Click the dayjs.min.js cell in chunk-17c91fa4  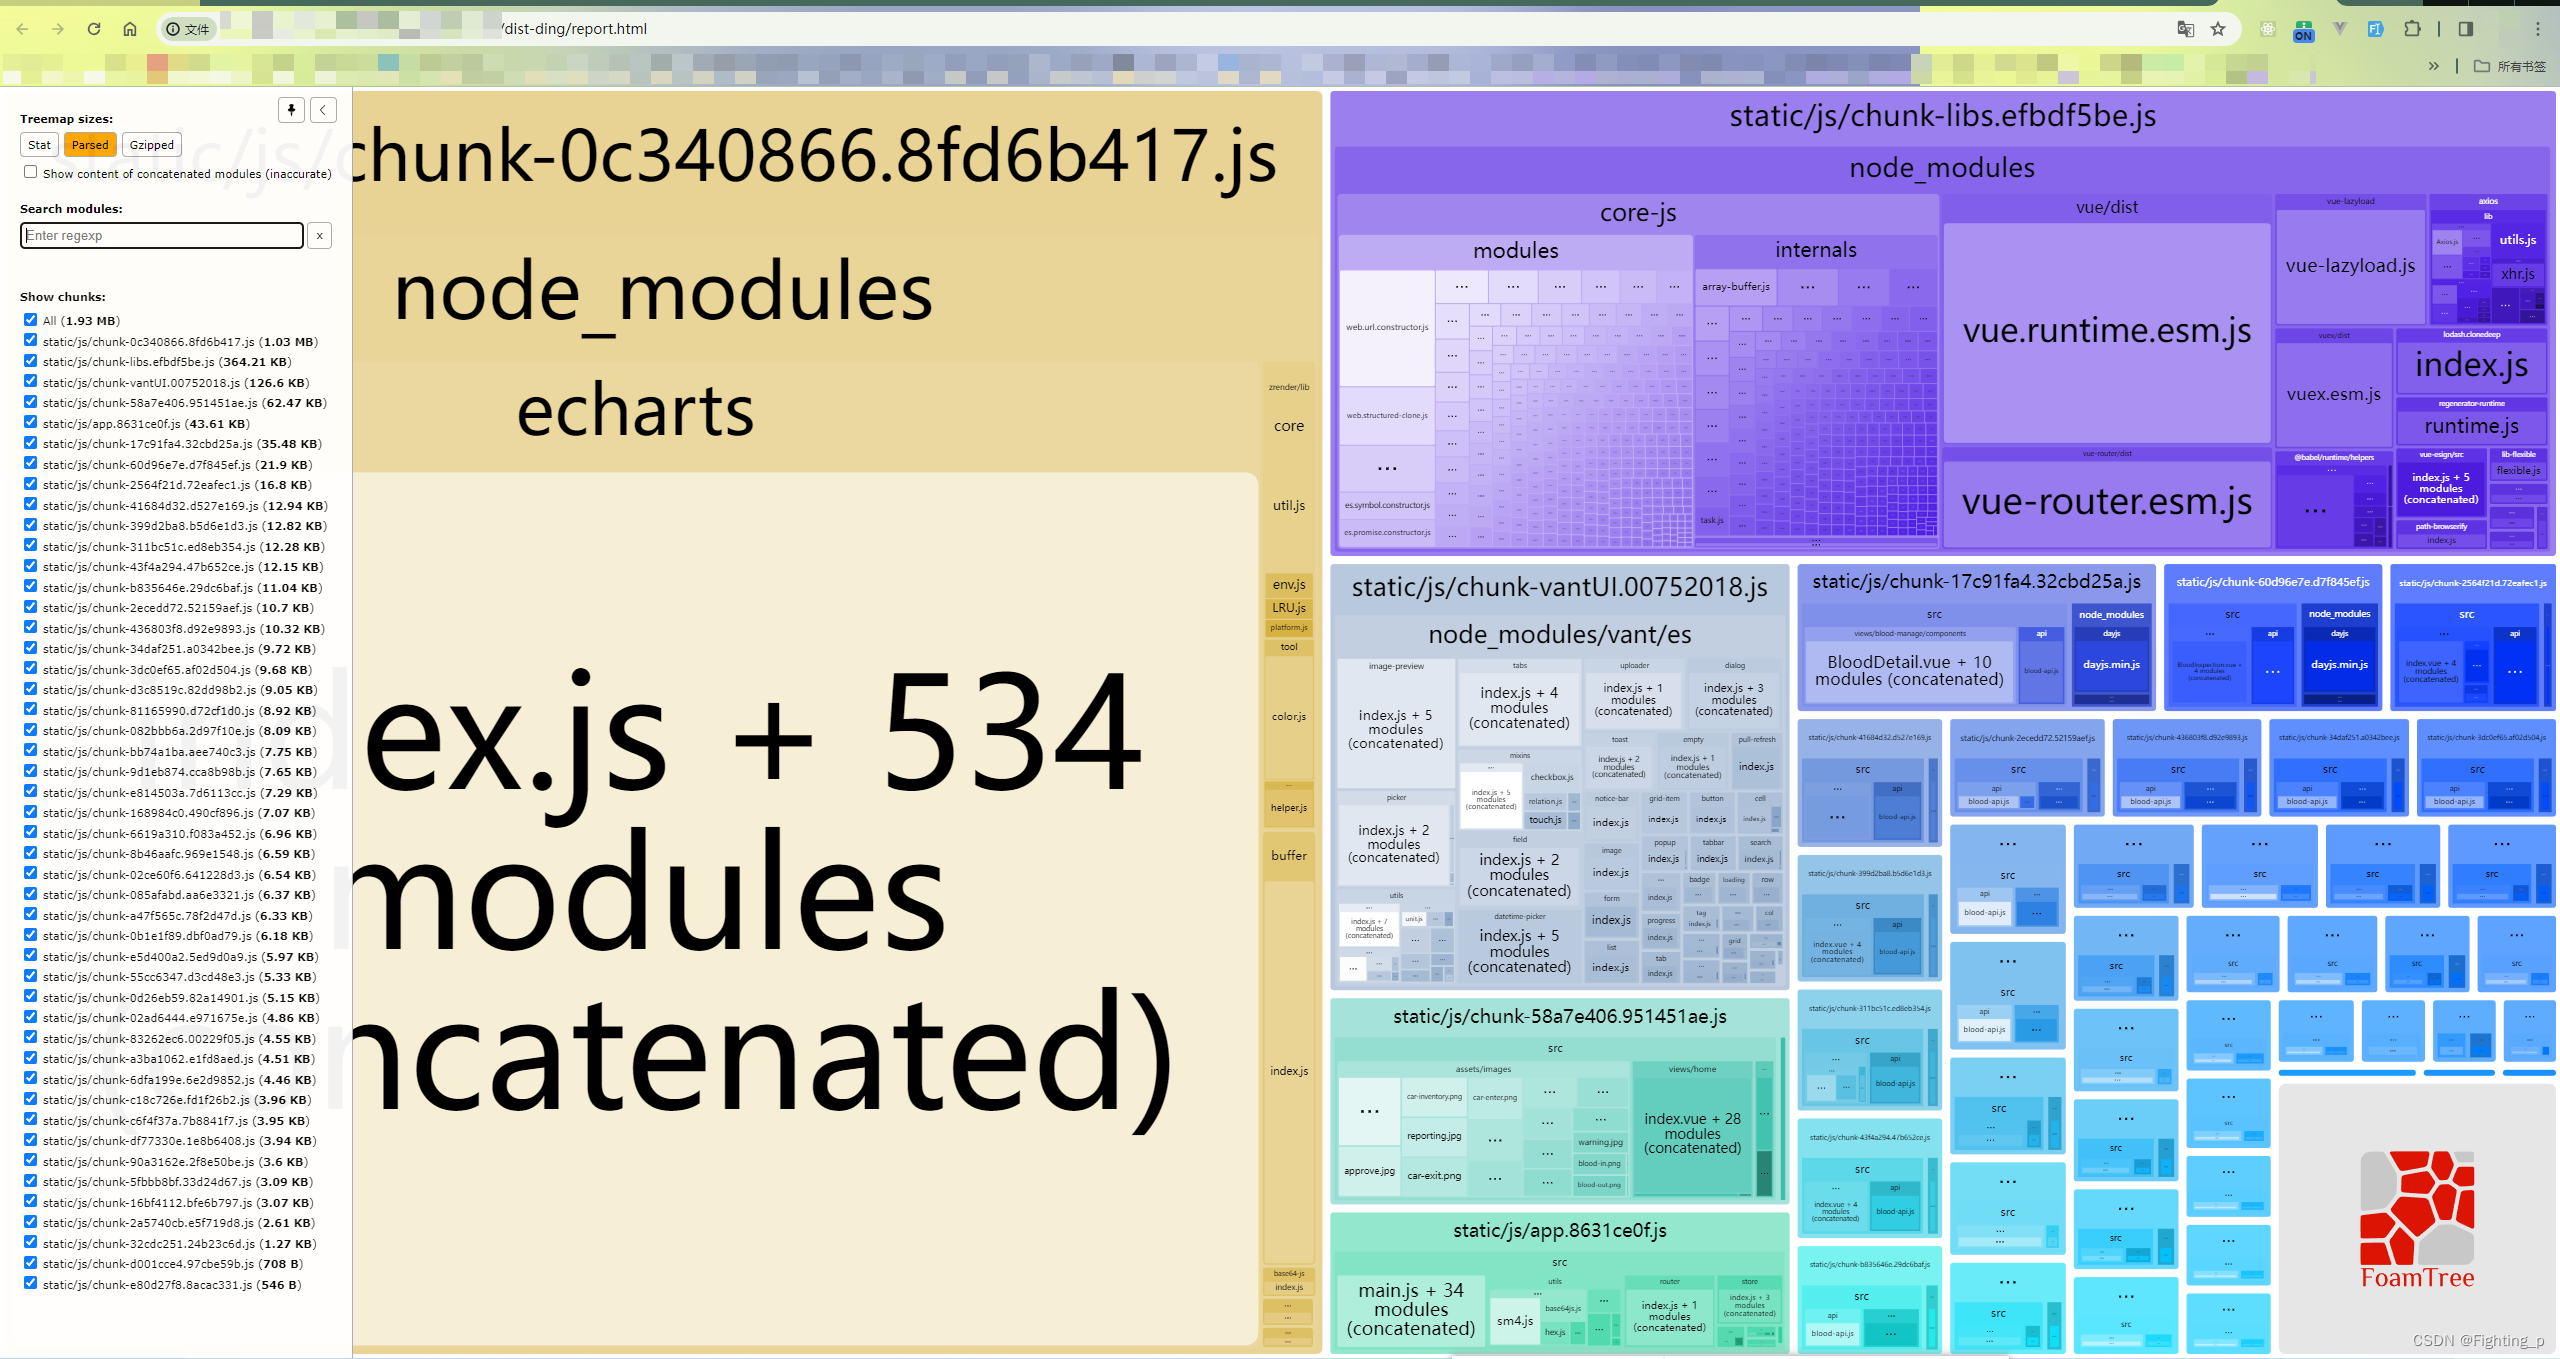coord(2111,665)
